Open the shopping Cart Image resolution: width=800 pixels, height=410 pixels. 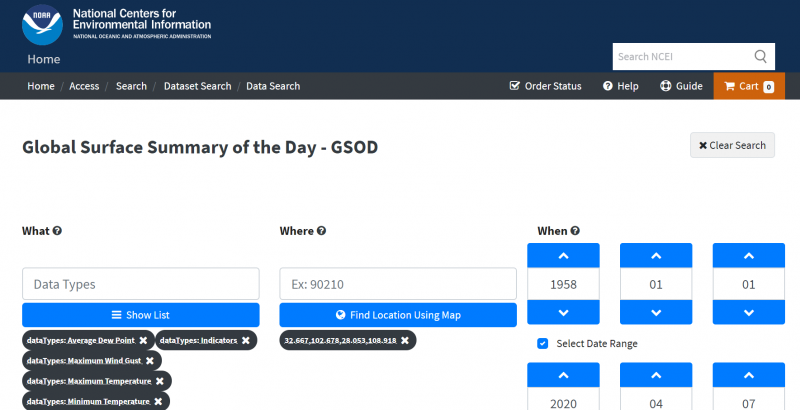point(748,86)
